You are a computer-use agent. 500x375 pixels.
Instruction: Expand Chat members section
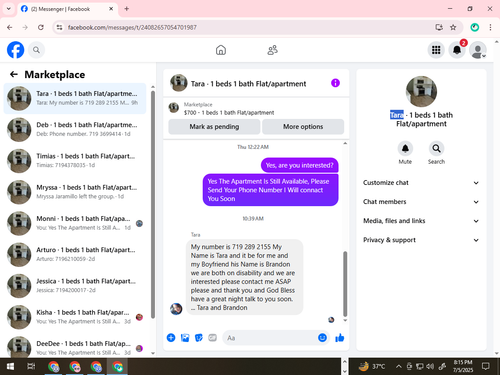421,202
